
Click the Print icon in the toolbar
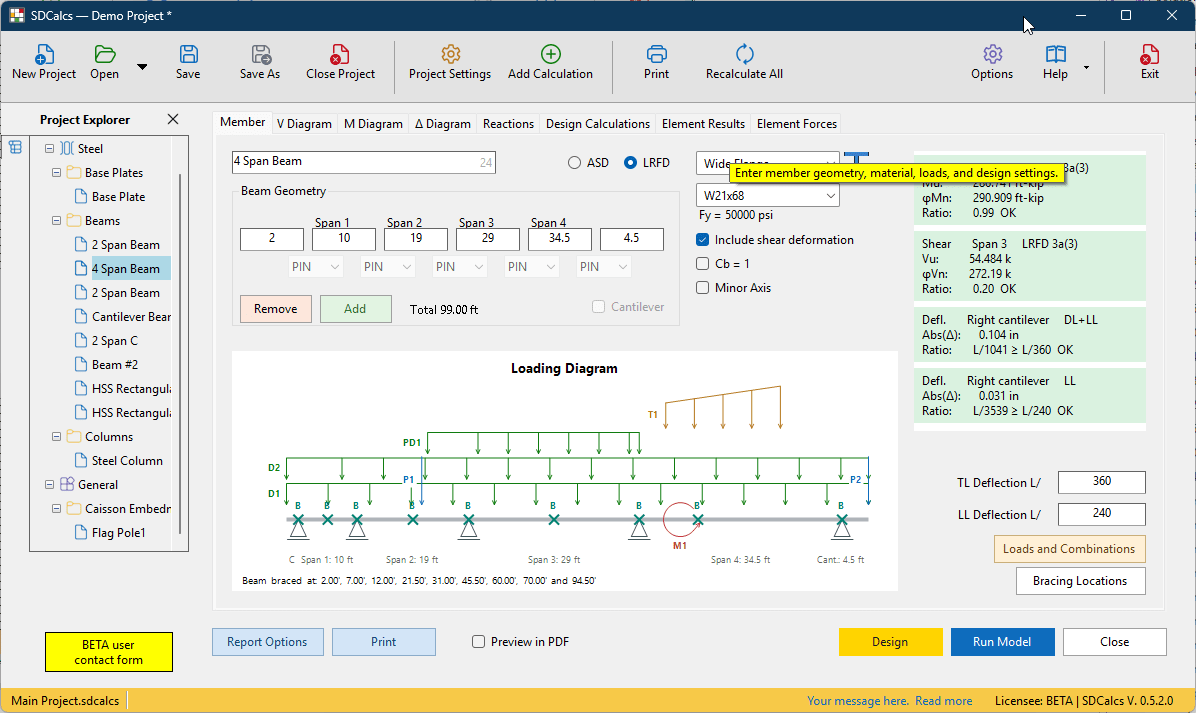(x=657, y=55)
